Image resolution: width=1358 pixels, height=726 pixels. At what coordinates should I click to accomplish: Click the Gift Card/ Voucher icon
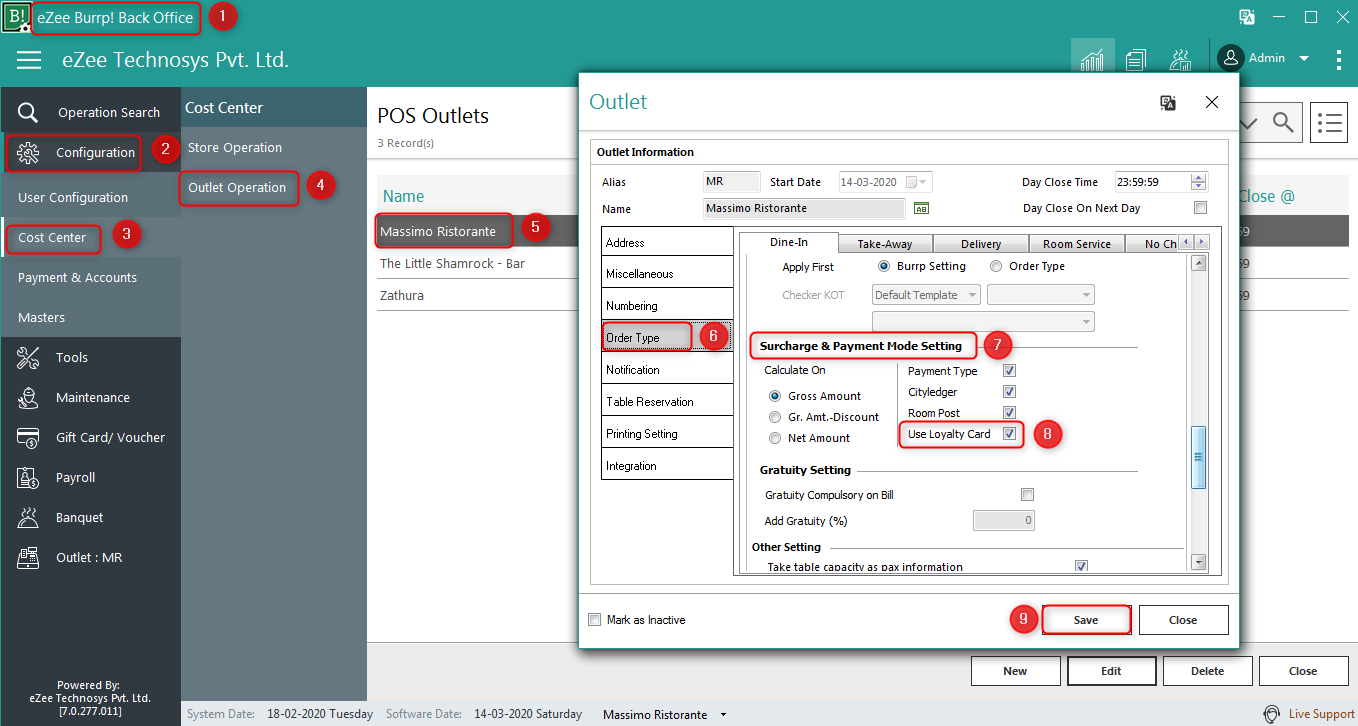28,437
